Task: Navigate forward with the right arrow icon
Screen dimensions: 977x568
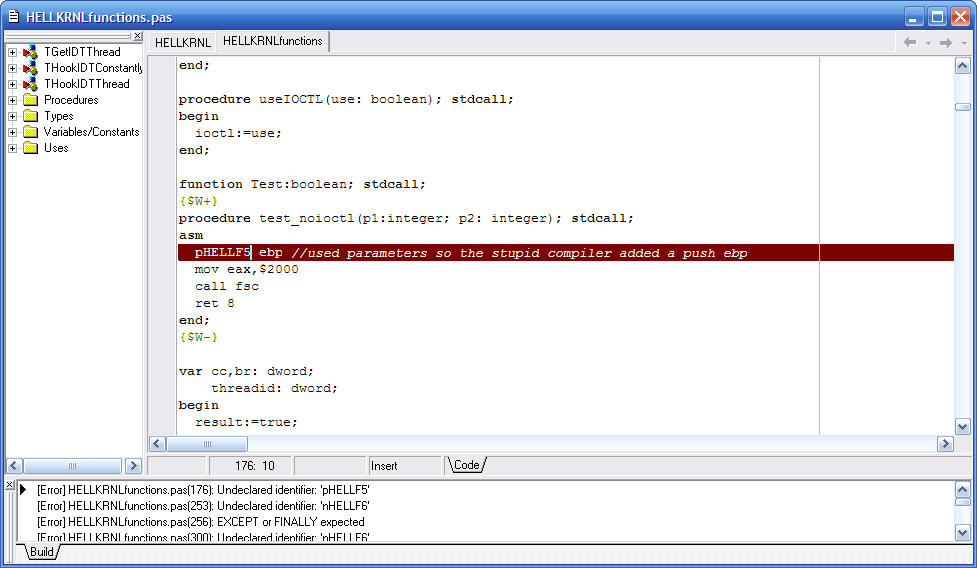Action: (946, 42)
